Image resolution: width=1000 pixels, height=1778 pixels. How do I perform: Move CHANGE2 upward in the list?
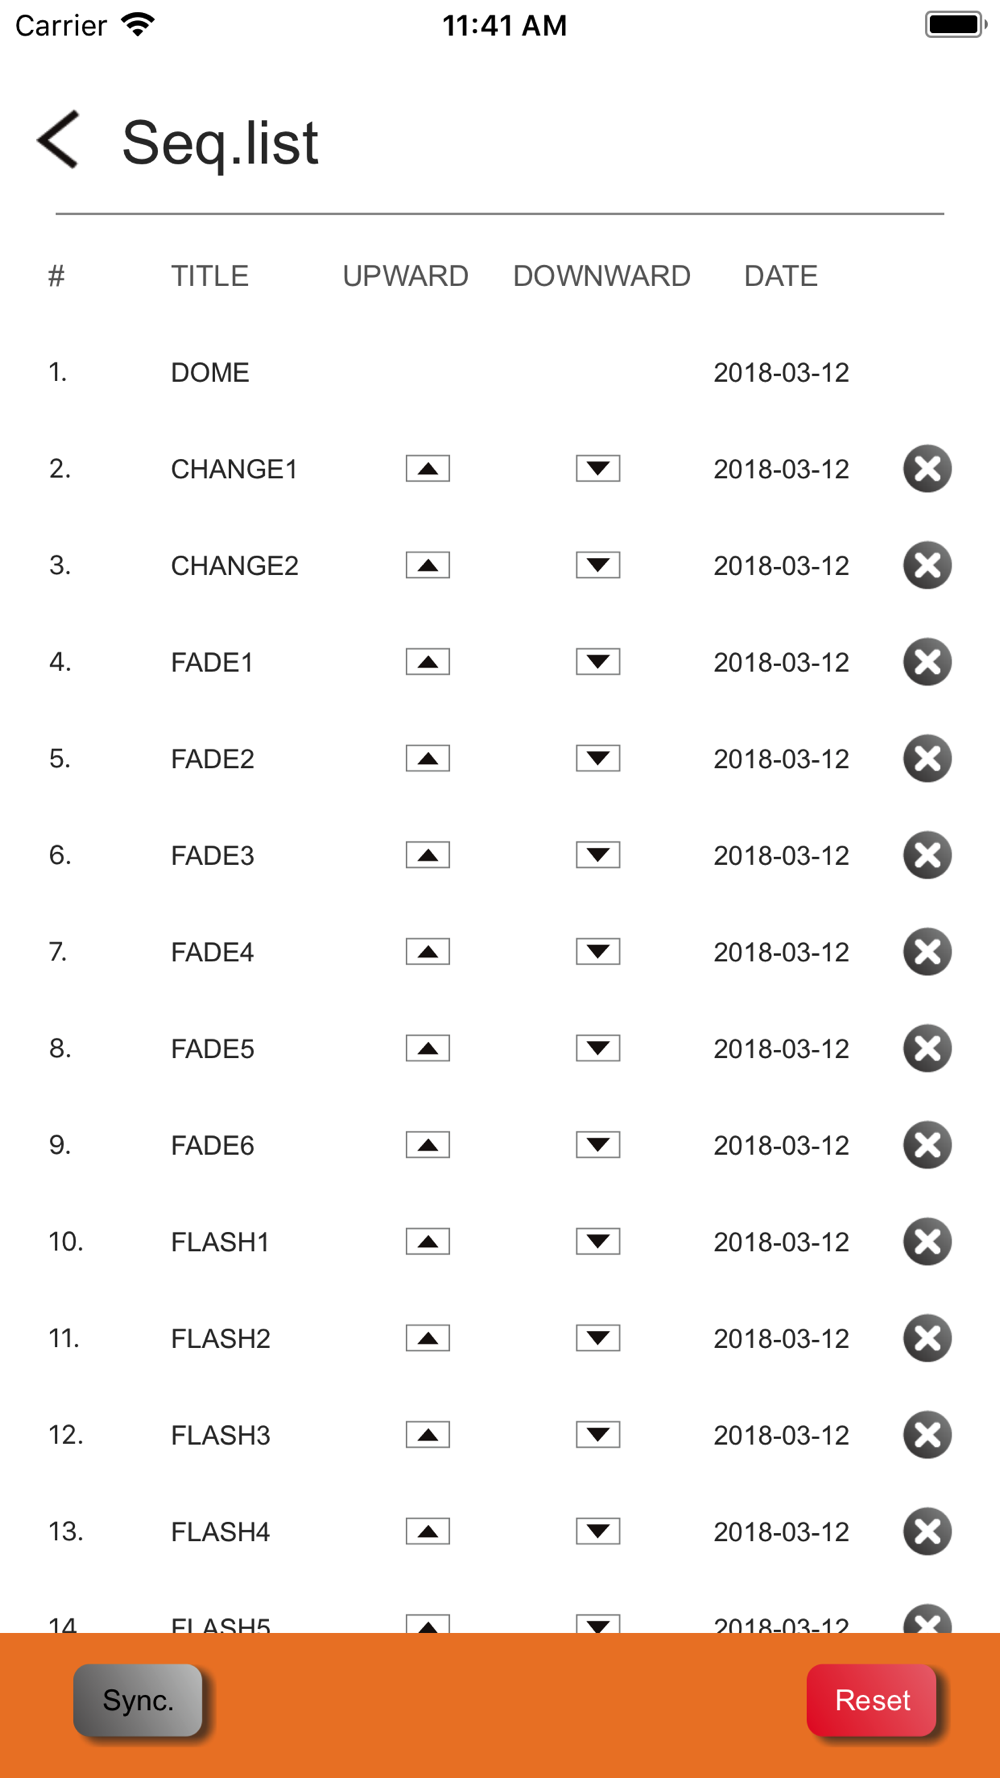pos(428,566)
